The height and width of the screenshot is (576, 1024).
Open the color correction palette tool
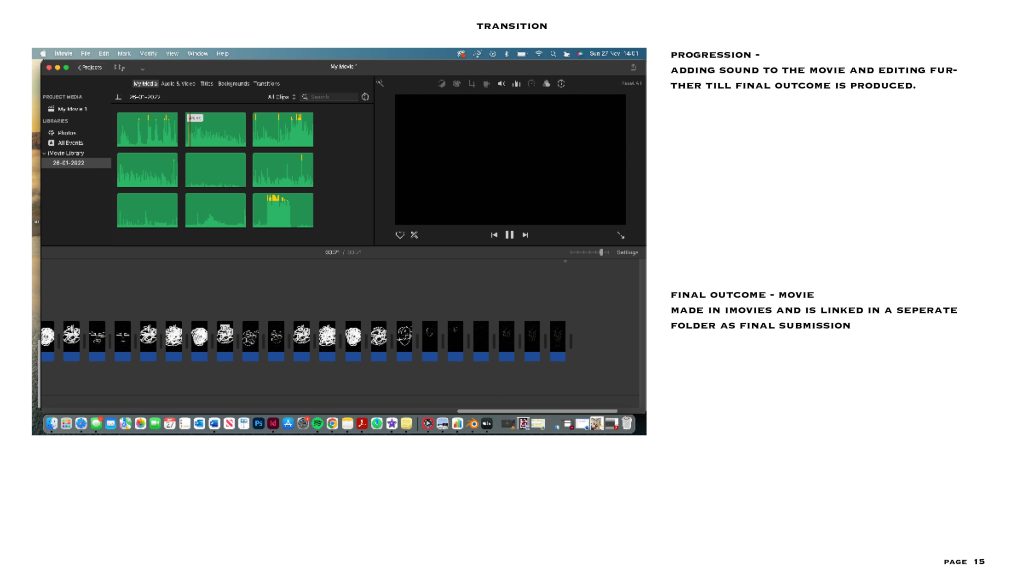click(x=456, y=84)
